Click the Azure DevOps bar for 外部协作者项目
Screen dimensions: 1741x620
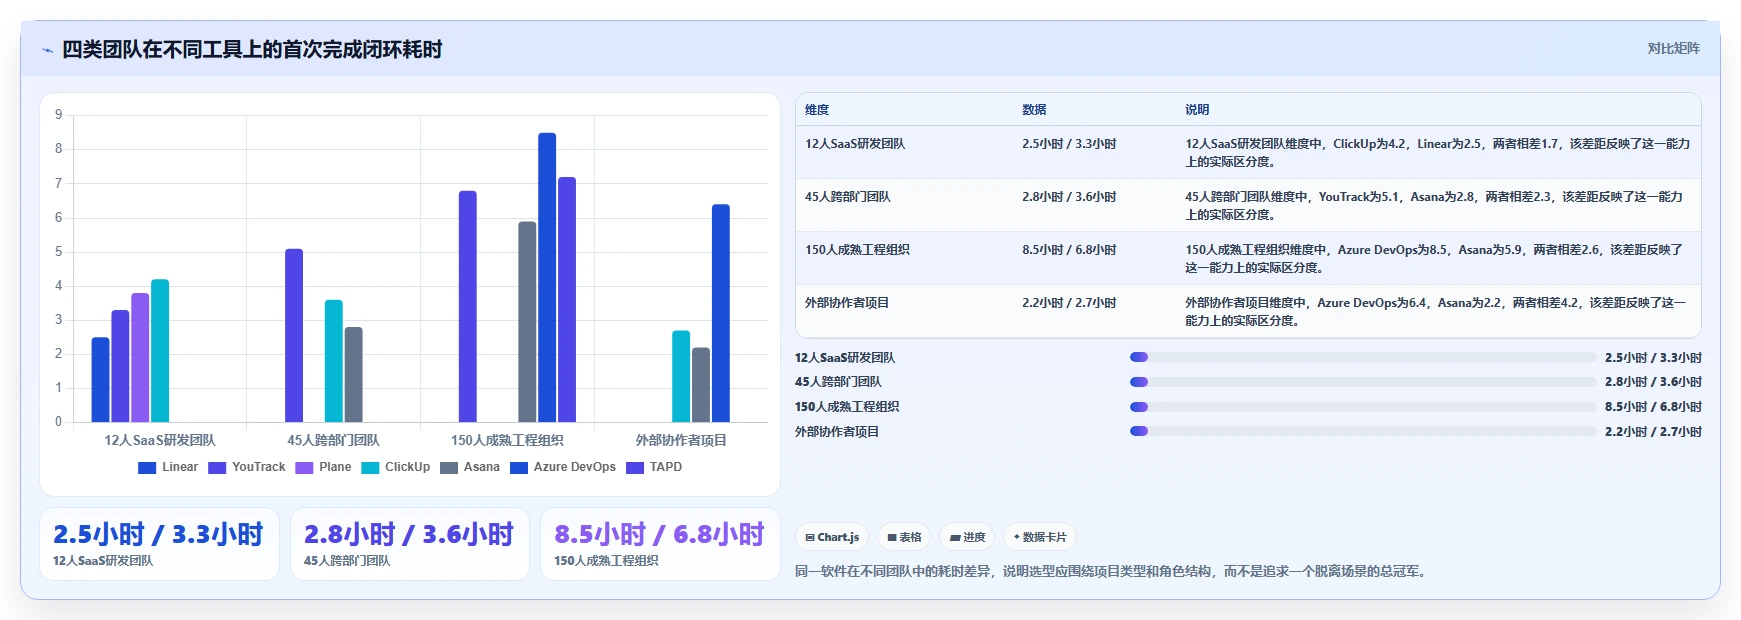(721, 313)
